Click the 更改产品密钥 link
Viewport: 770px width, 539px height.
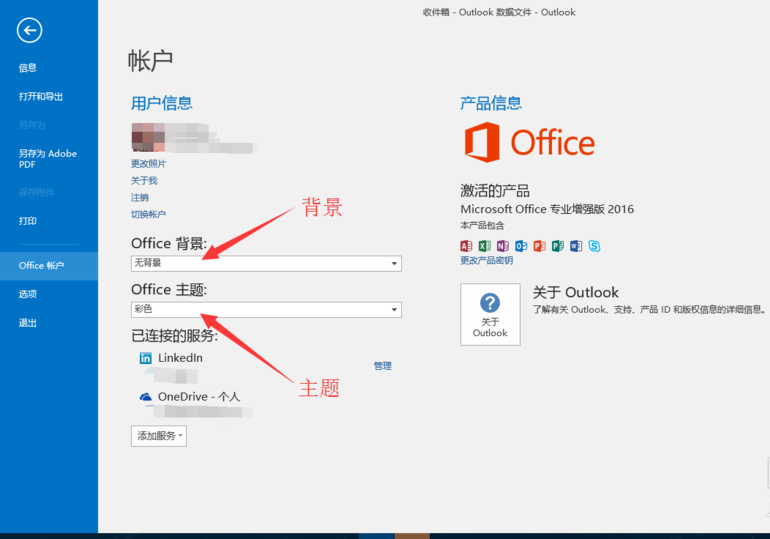pos(486,261)
